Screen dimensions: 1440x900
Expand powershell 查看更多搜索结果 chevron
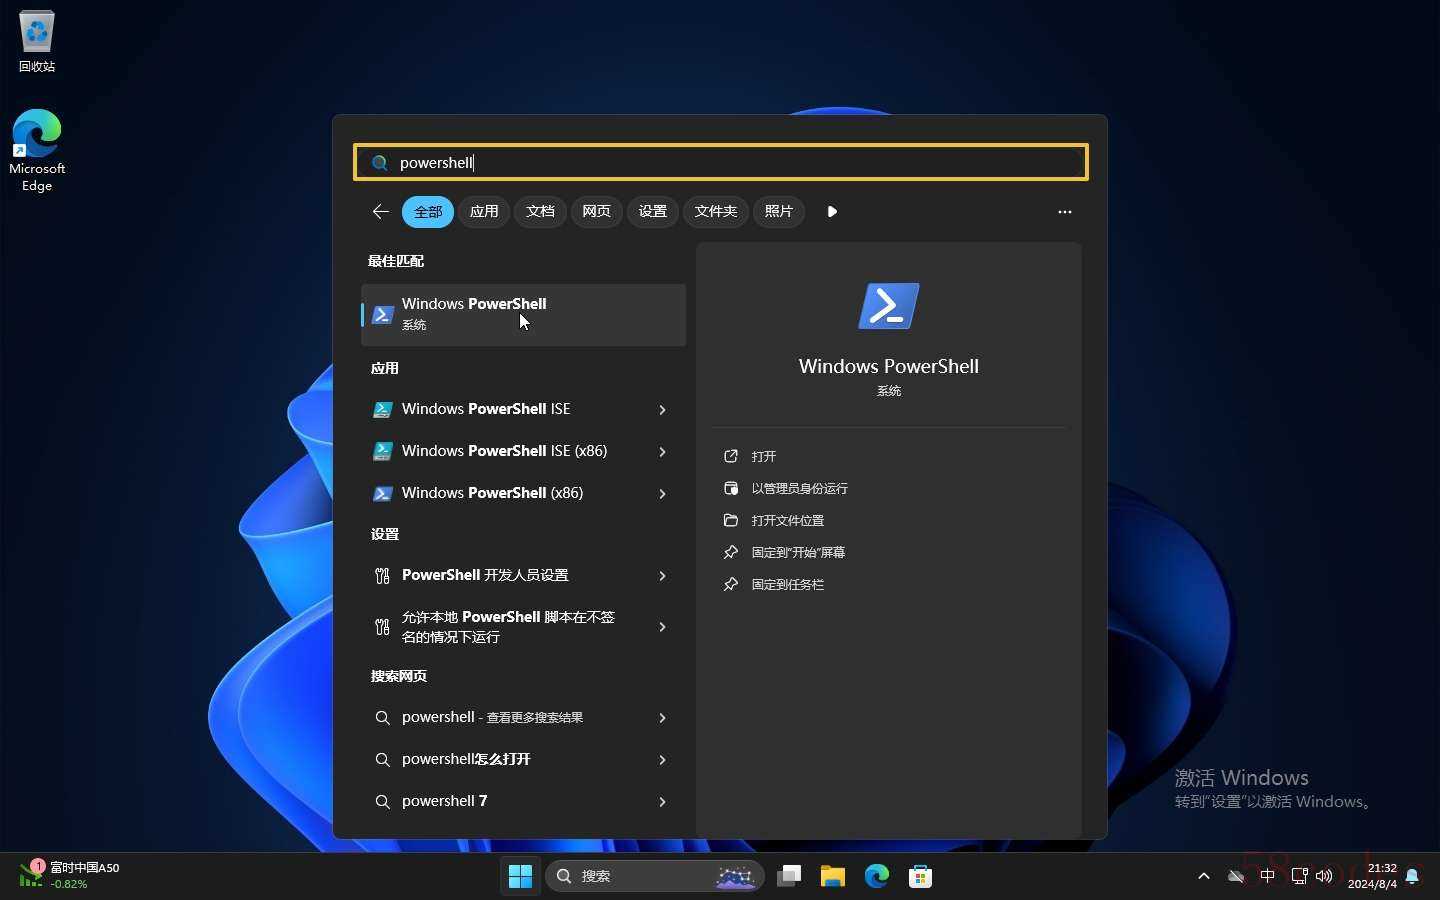(662, 718)
